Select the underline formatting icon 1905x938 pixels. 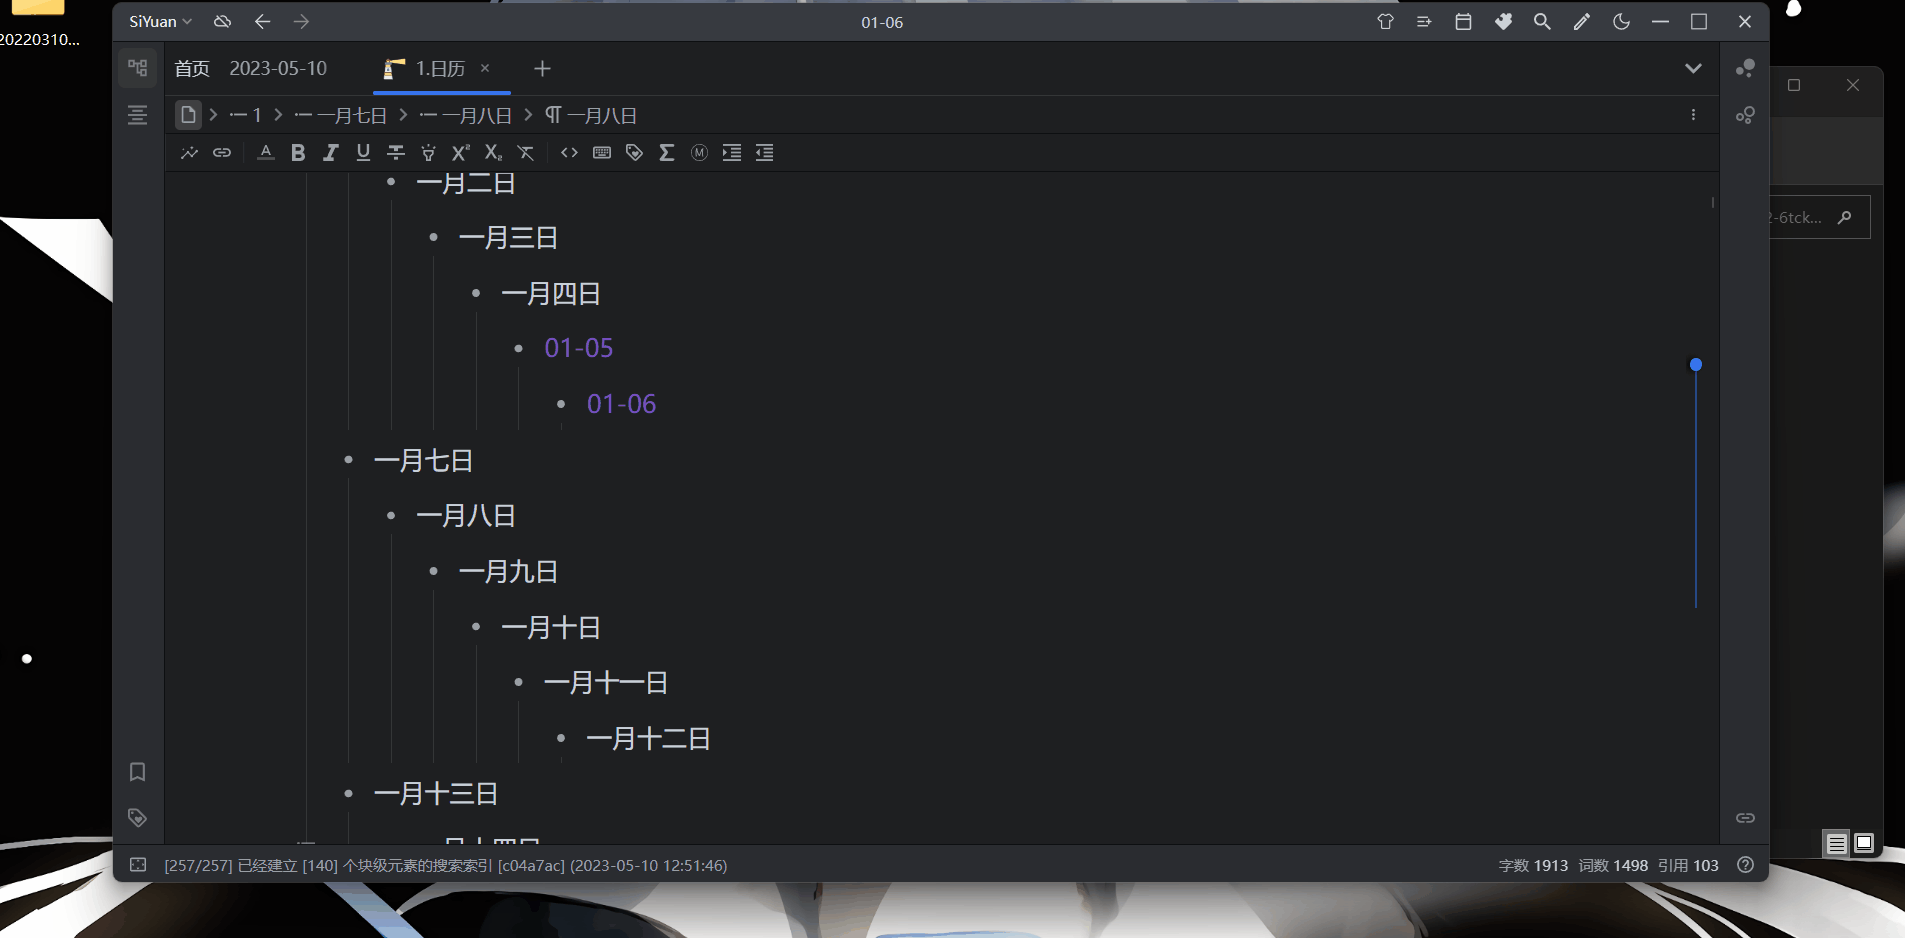pyautogui.click(x=363, y=152)
